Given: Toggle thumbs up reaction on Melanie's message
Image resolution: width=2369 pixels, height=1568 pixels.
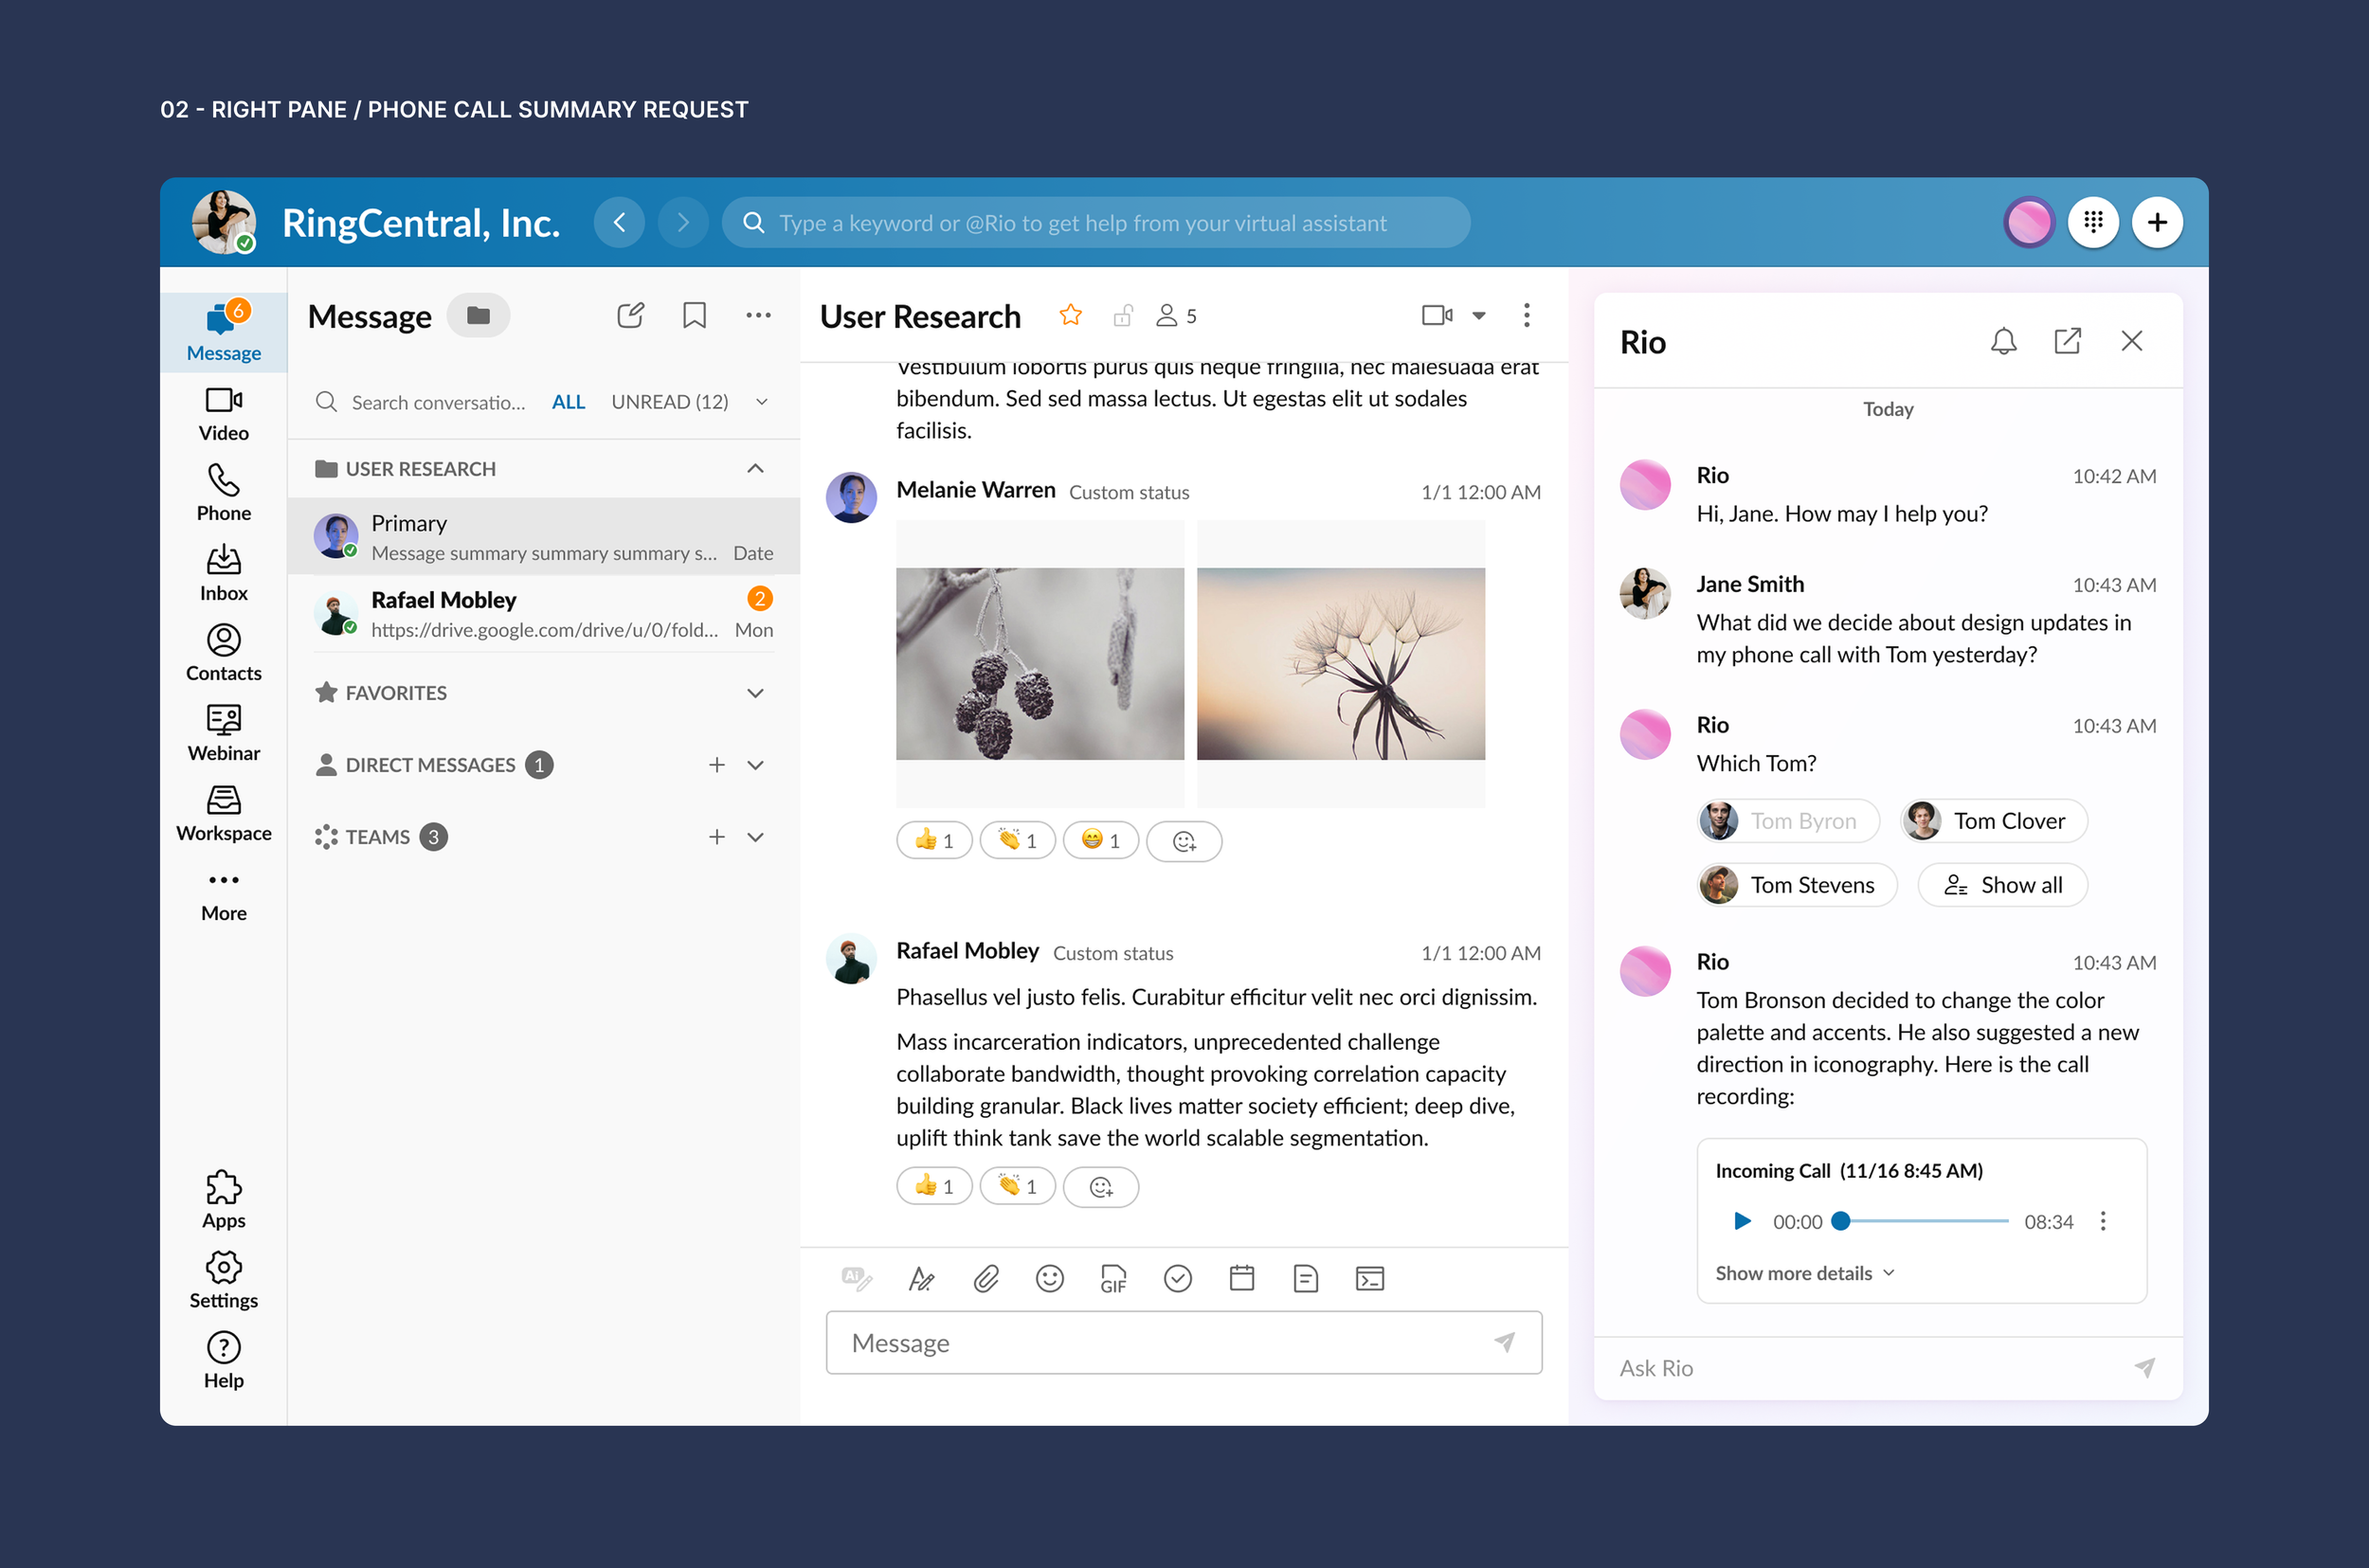Looking at the screenshot, I should tap(933, 841).
